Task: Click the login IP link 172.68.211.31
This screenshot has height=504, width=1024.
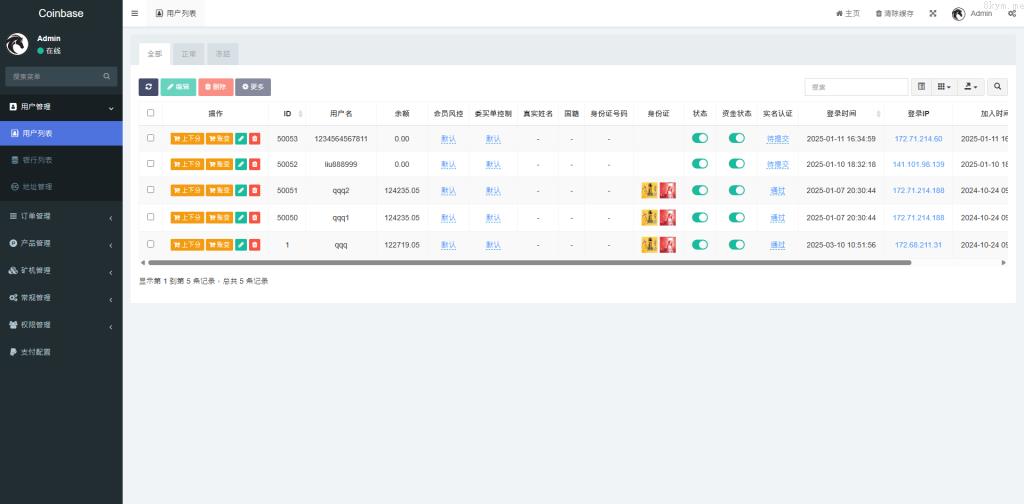Action: coord(918,244)
